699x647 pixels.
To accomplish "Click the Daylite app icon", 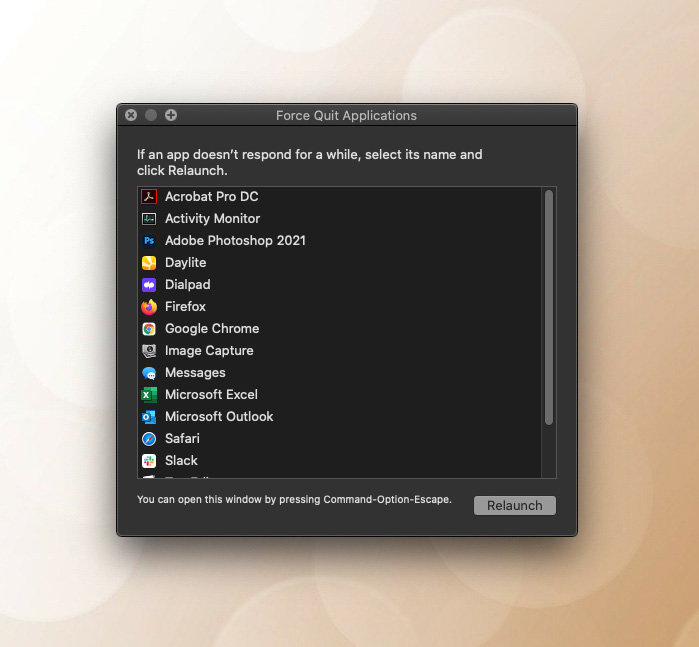I will pos(149,263).
